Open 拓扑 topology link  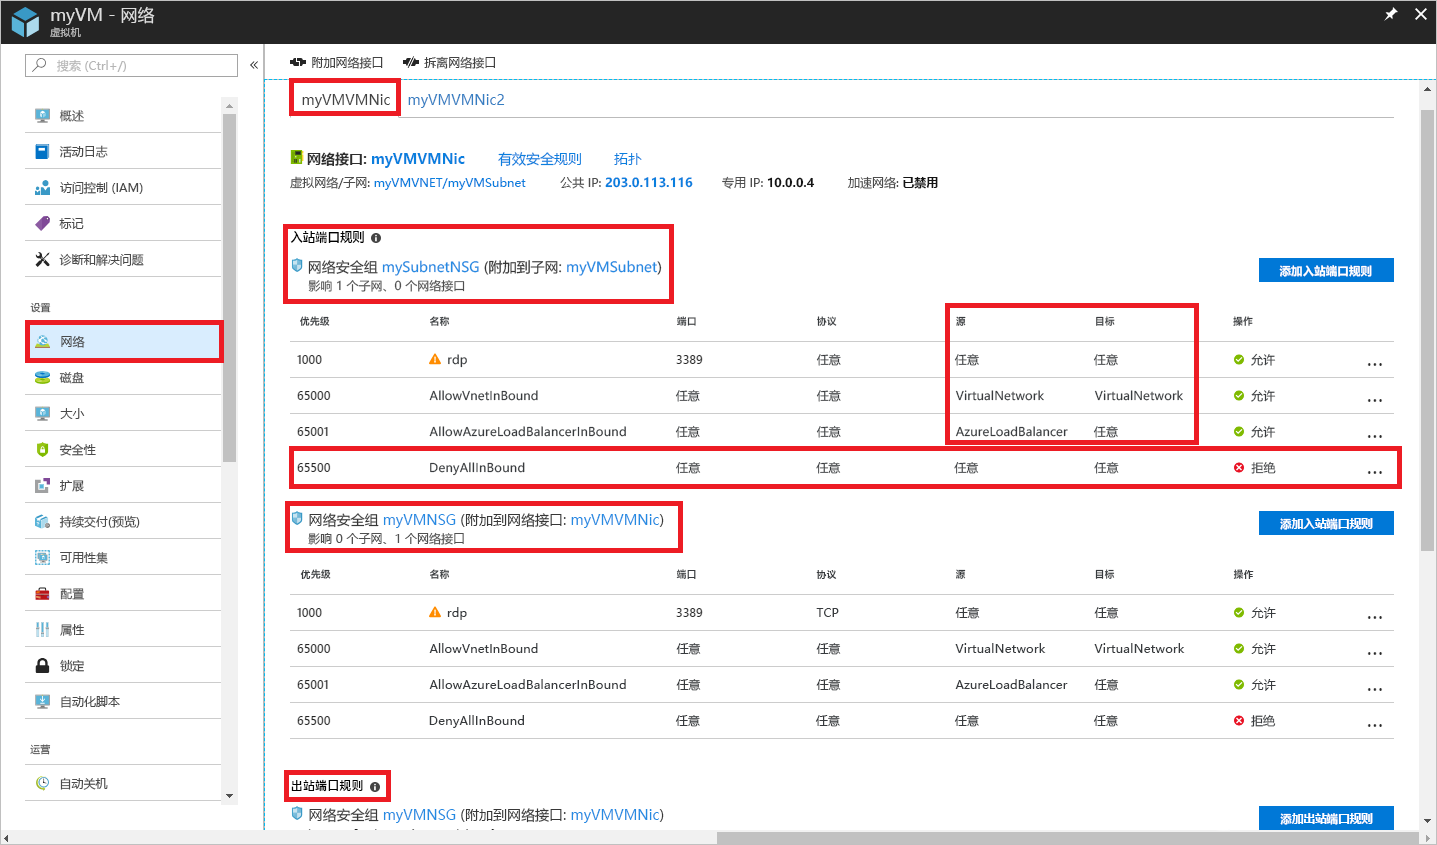point(628,159)
